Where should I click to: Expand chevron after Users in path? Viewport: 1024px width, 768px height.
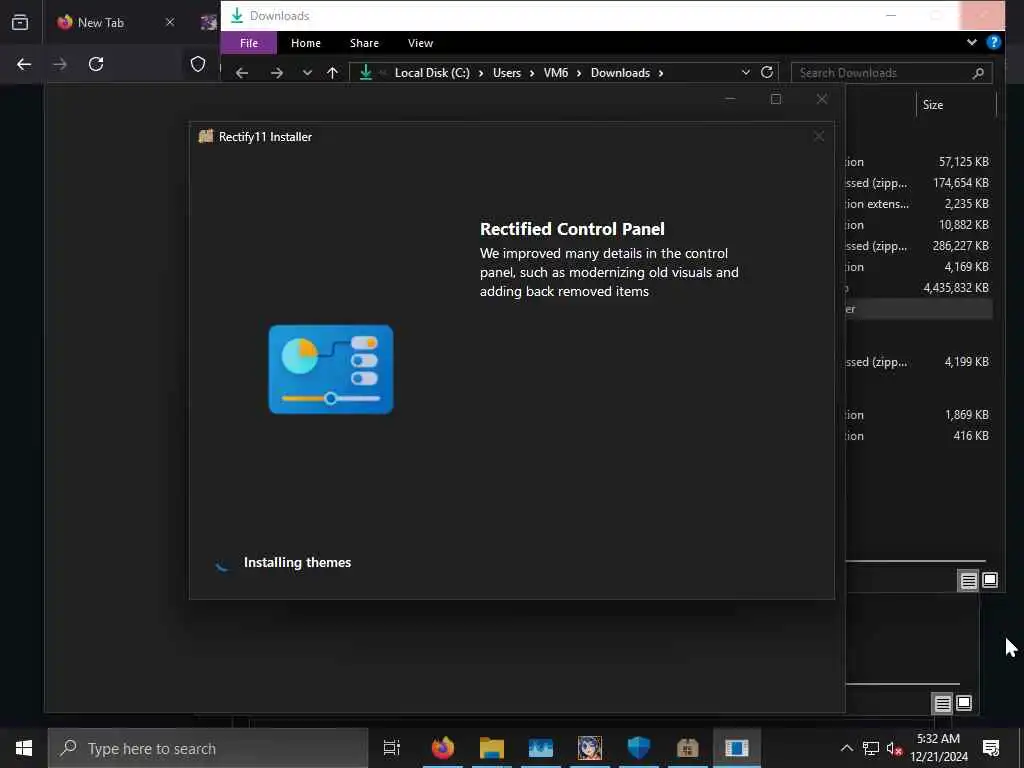pyautogui.click(x=532, y=72)
